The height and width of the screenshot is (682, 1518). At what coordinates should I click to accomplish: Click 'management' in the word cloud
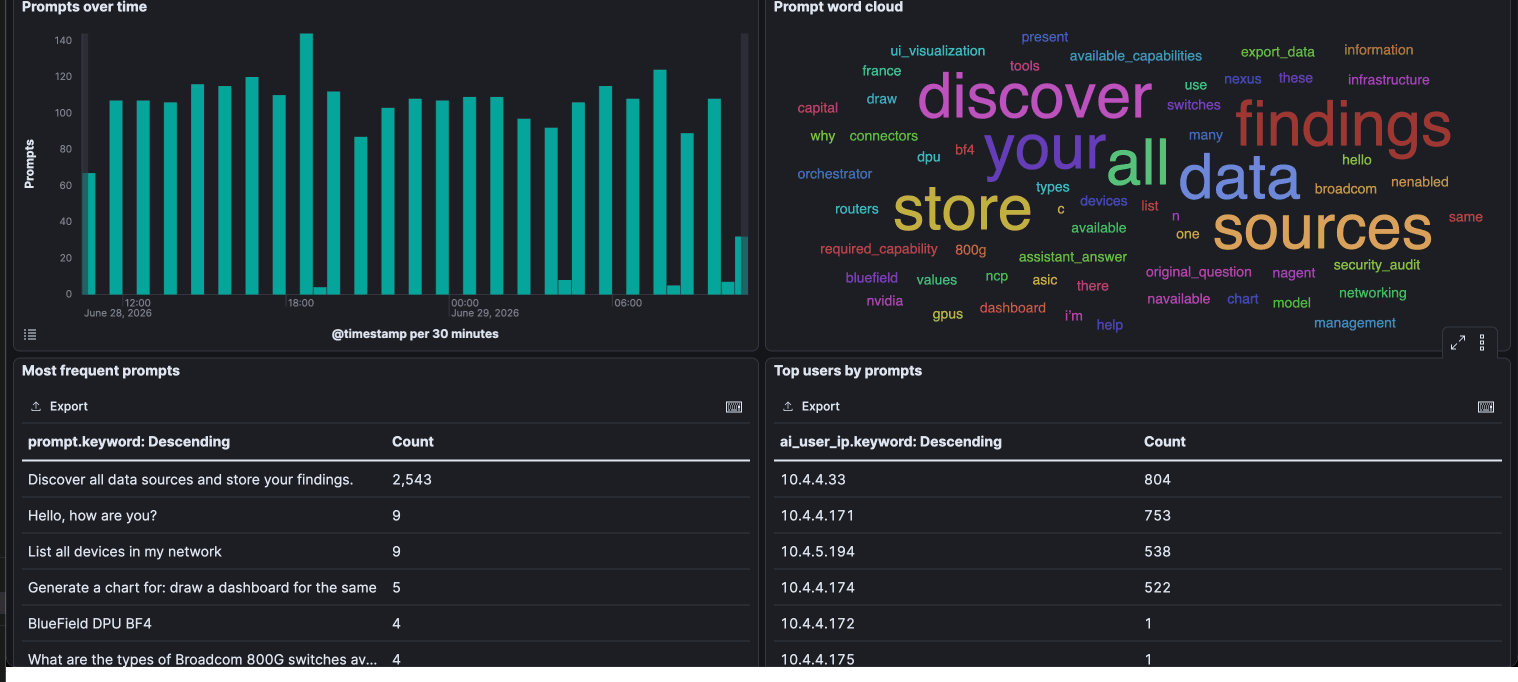(1355, 323)
